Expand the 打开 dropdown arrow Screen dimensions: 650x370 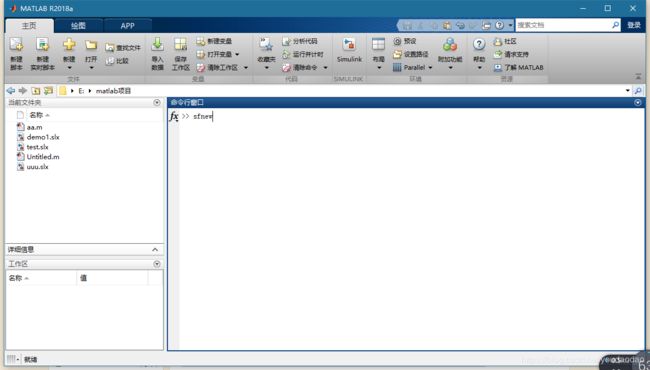(x=91, y=68)
